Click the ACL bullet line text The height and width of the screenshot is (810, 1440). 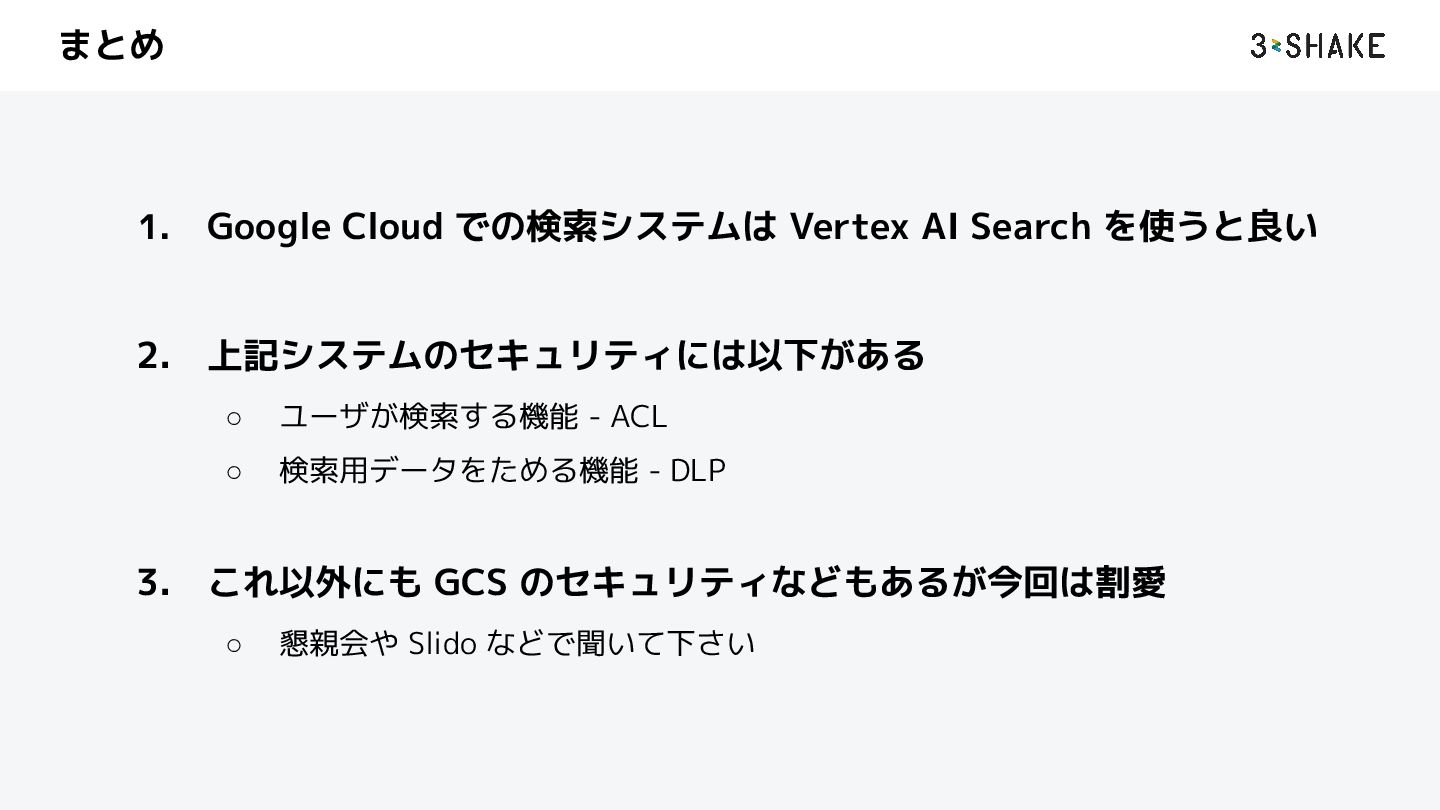click(x=473, y=416)
